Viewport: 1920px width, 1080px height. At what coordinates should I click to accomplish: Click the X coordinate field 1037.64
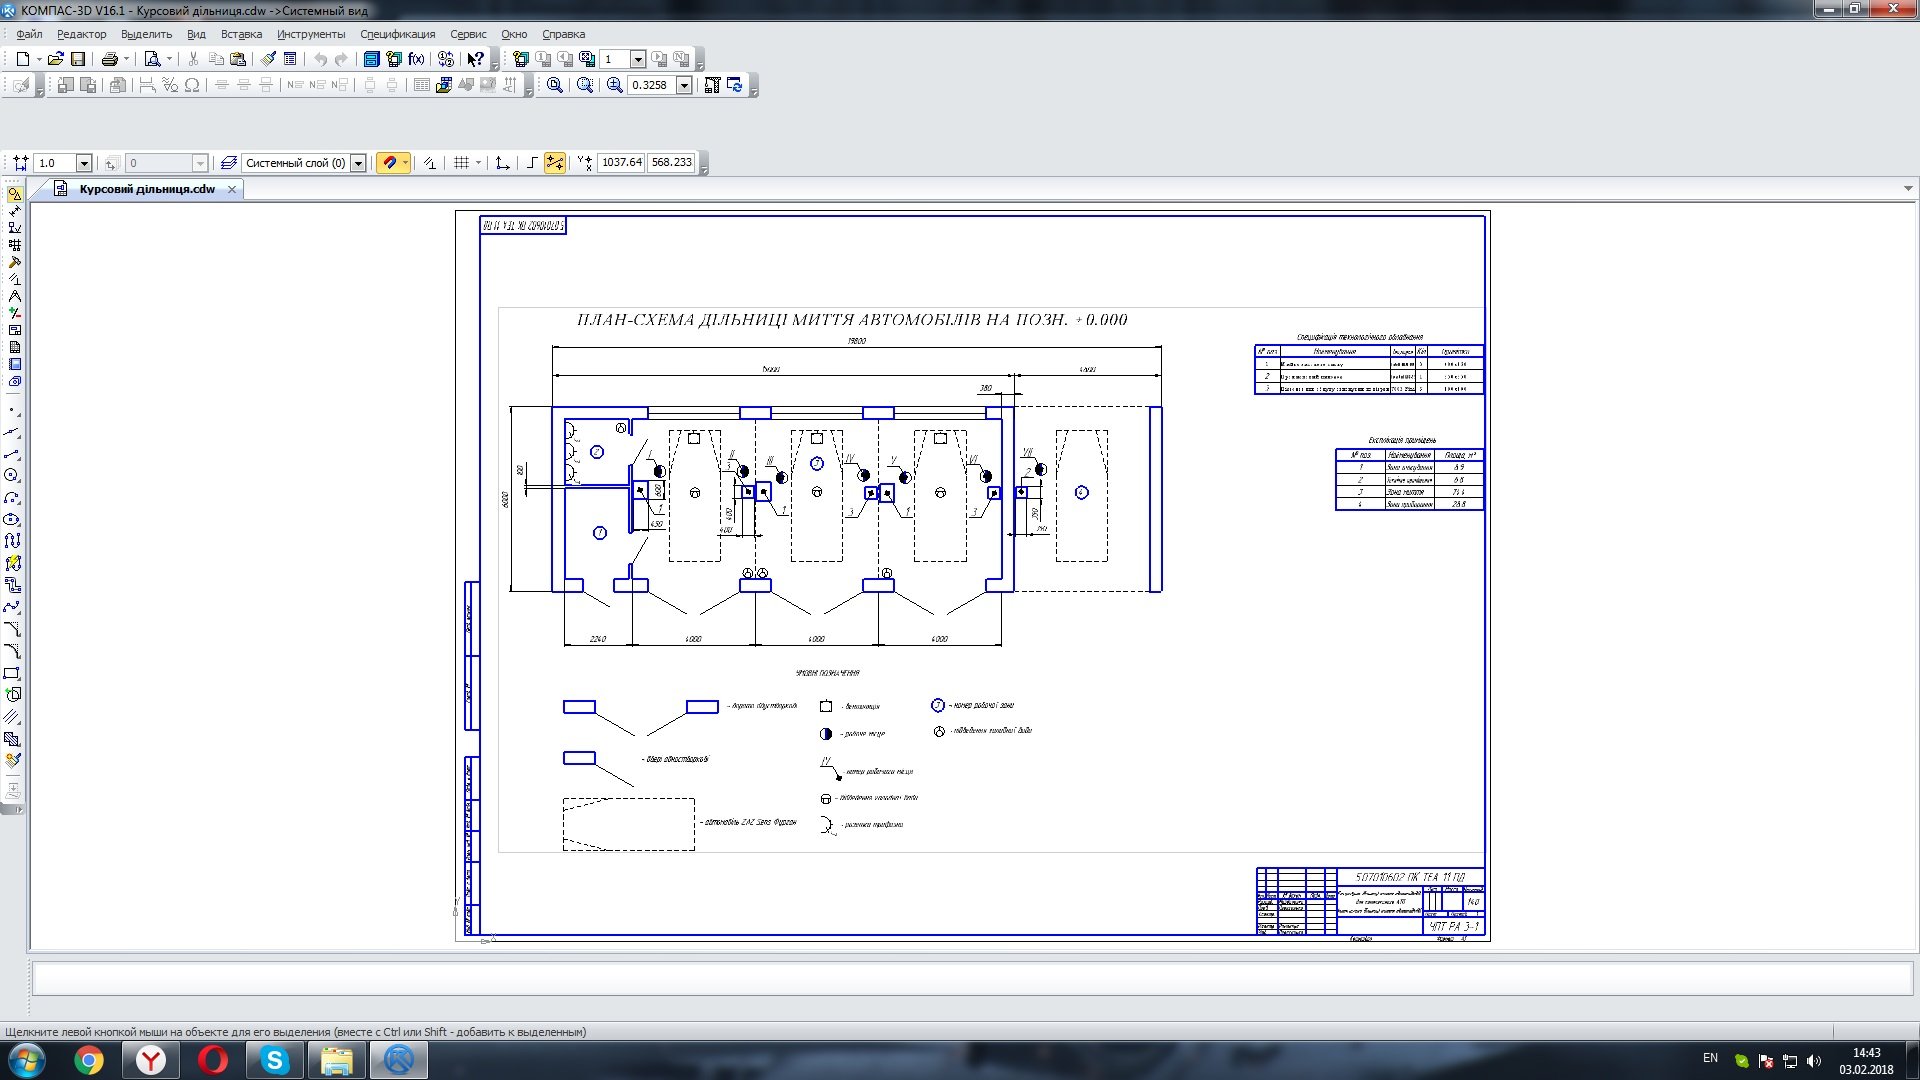click(x=621, y=162)
